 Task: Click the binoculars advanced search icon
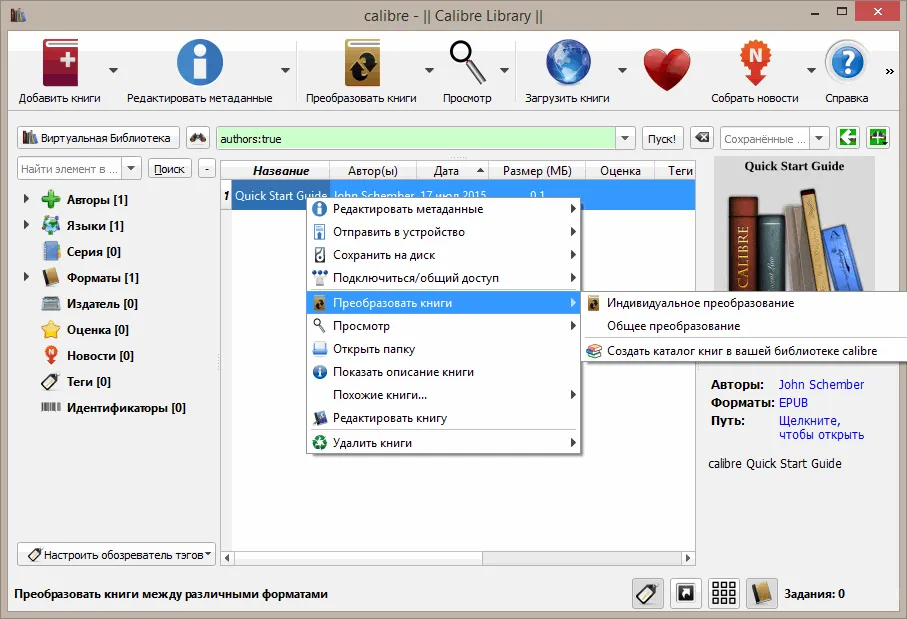pos(198,138)
